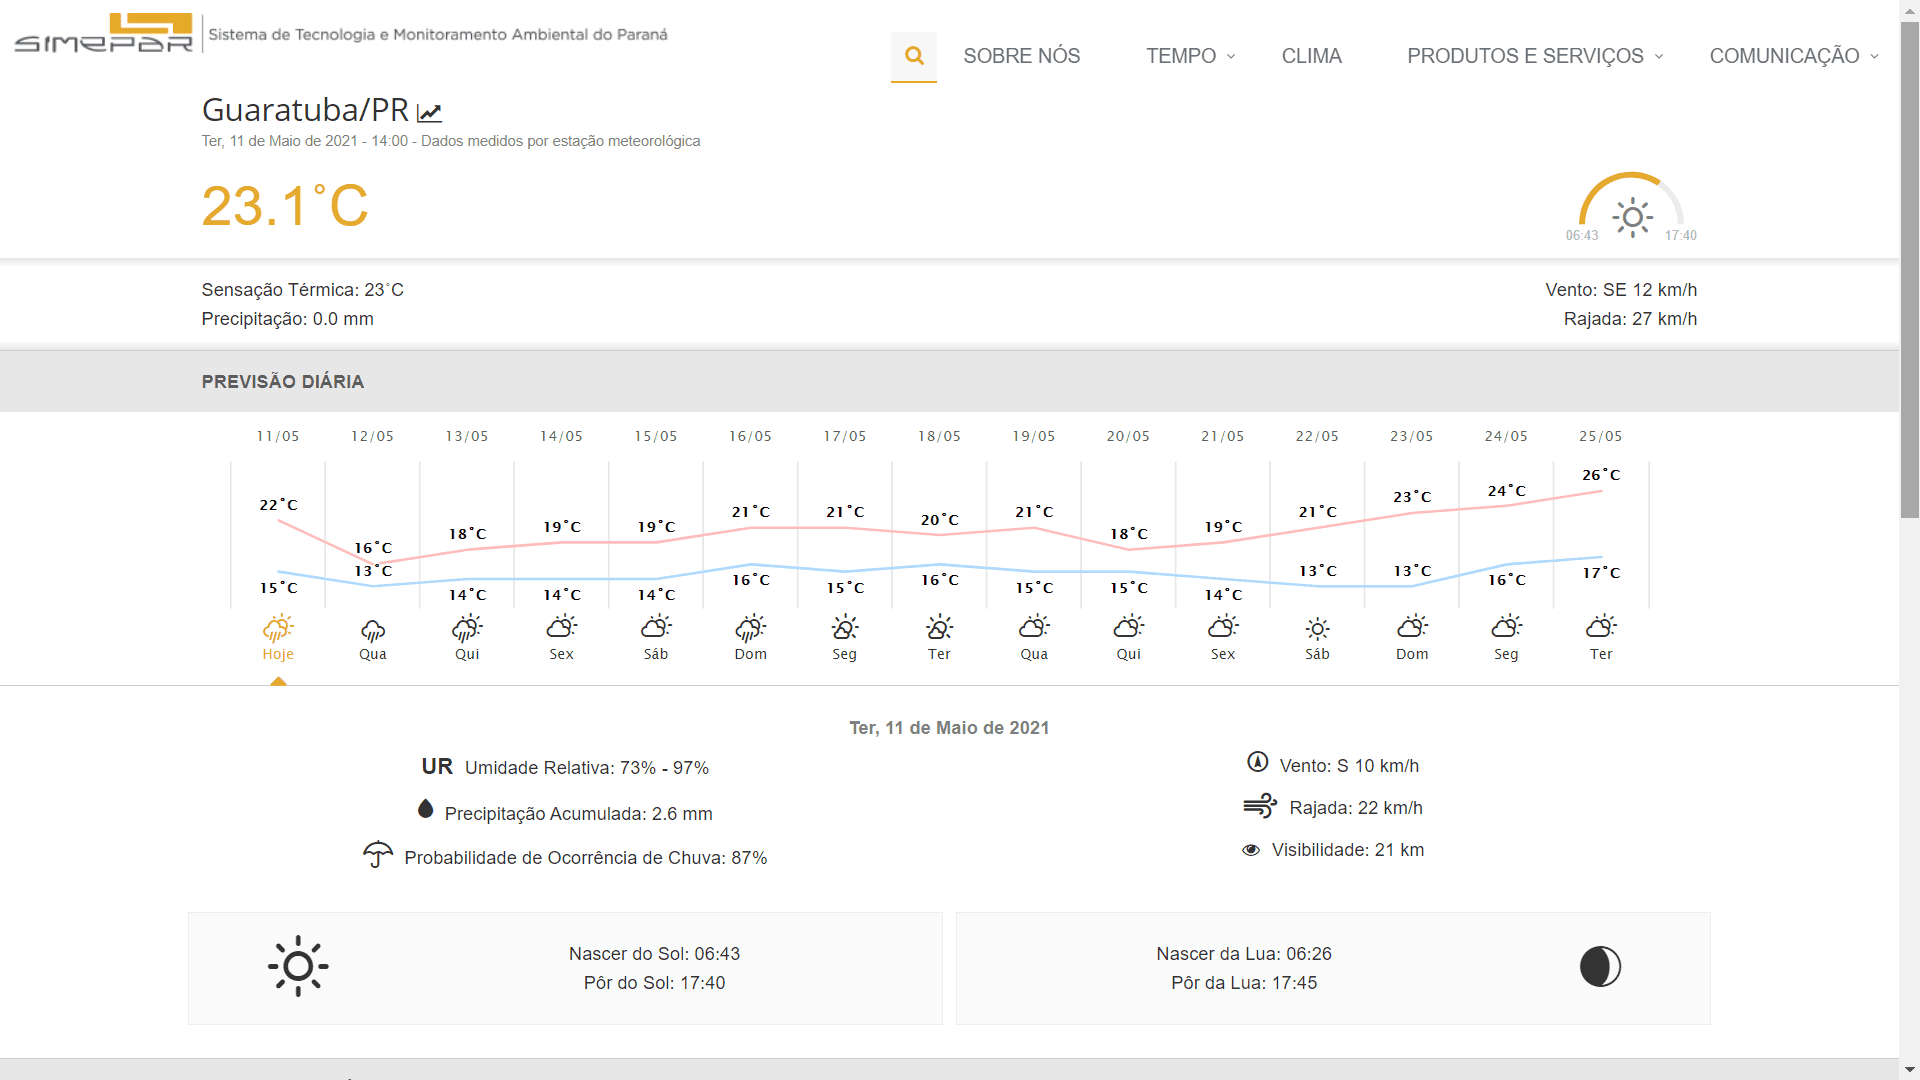Click the 22/05 date column header
This screenshot has width=1920, height=1080.
coord(1318,436)
